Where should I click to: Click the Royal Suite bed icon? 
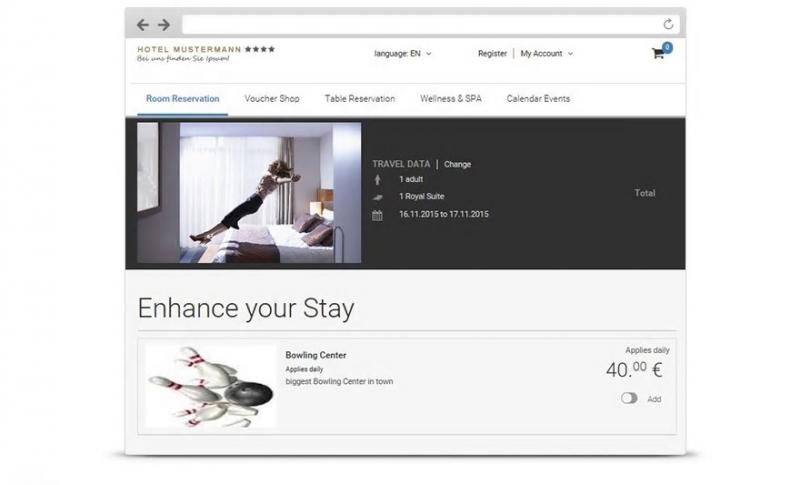coord(378,197)
